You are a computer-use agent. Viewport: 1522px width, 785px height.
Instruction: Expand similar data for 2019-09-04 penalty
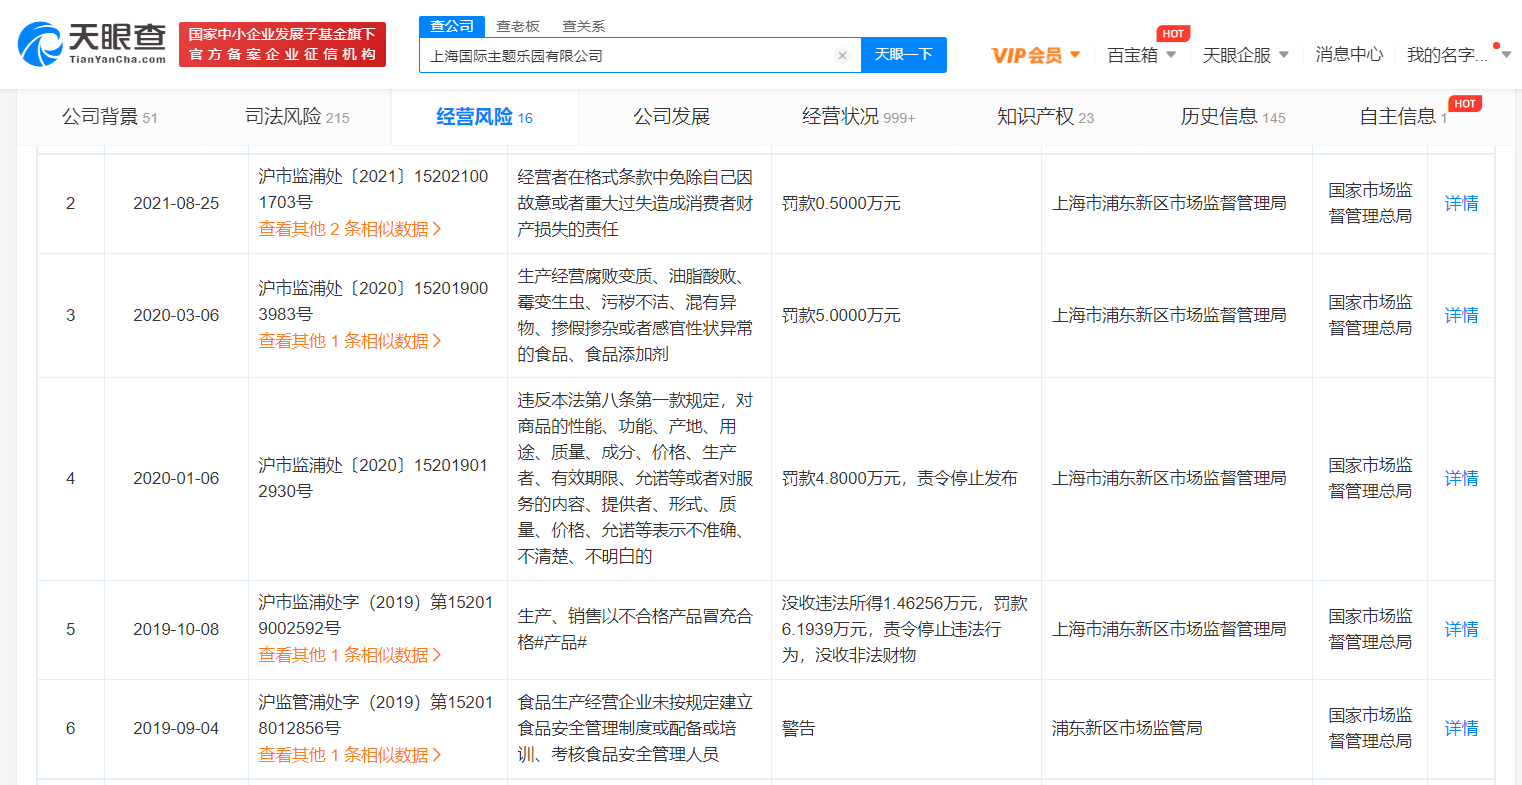[x=350, y=755]
